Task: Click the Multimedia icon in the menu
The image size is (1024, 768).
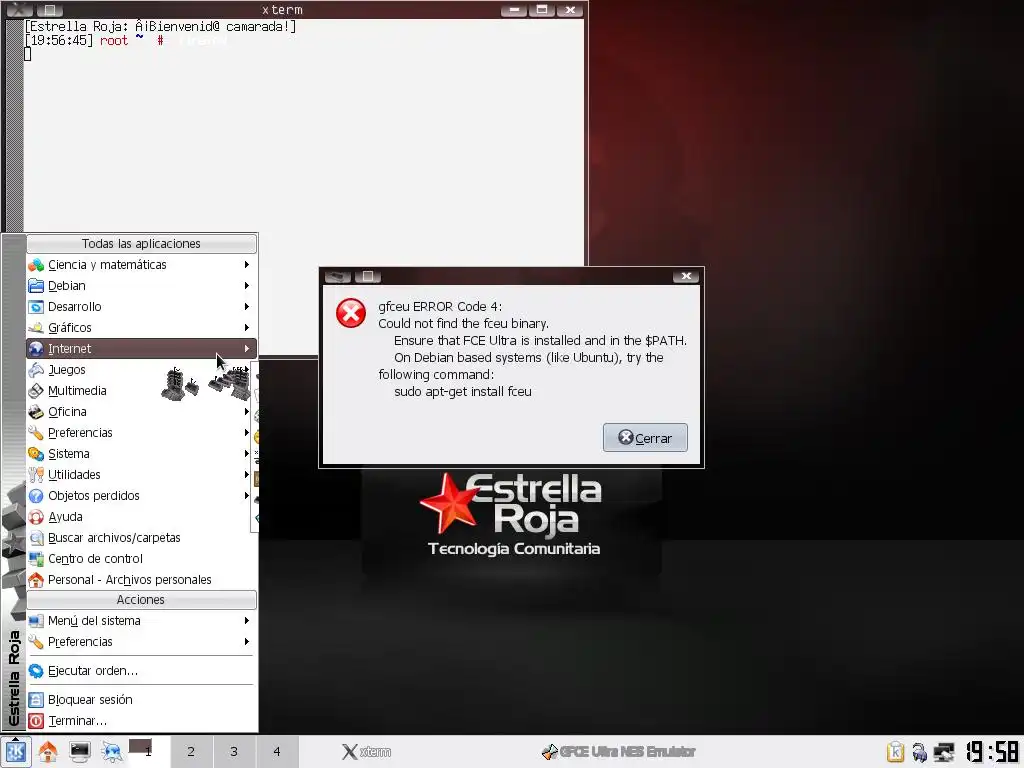Action: point(36,391)
